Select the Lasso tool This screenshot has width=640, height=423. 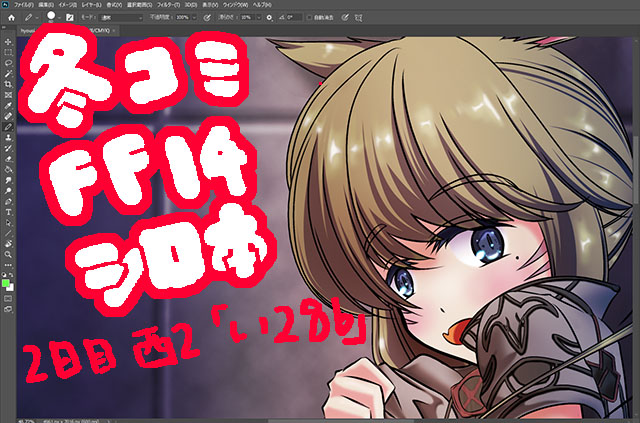point(8,63)
